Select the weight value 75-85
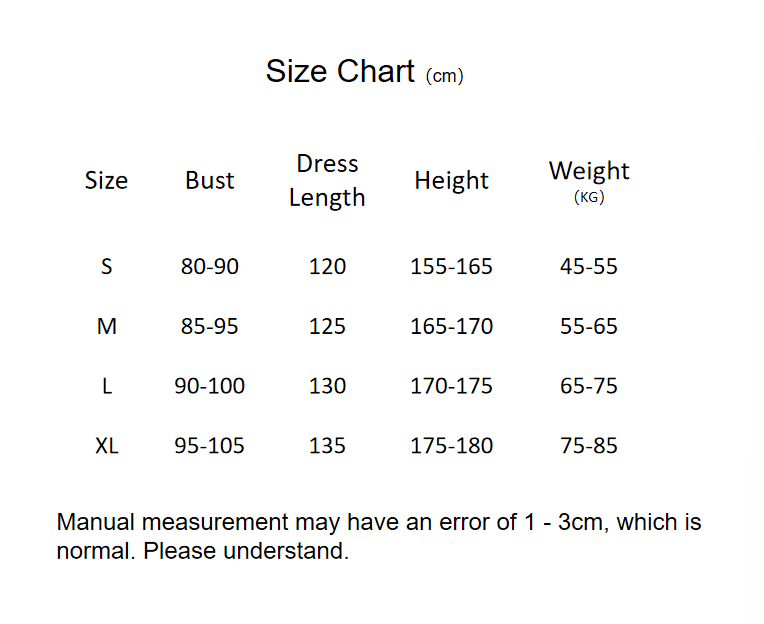The image size is (764, 624). pyautogui.click(x=589, y=446)
